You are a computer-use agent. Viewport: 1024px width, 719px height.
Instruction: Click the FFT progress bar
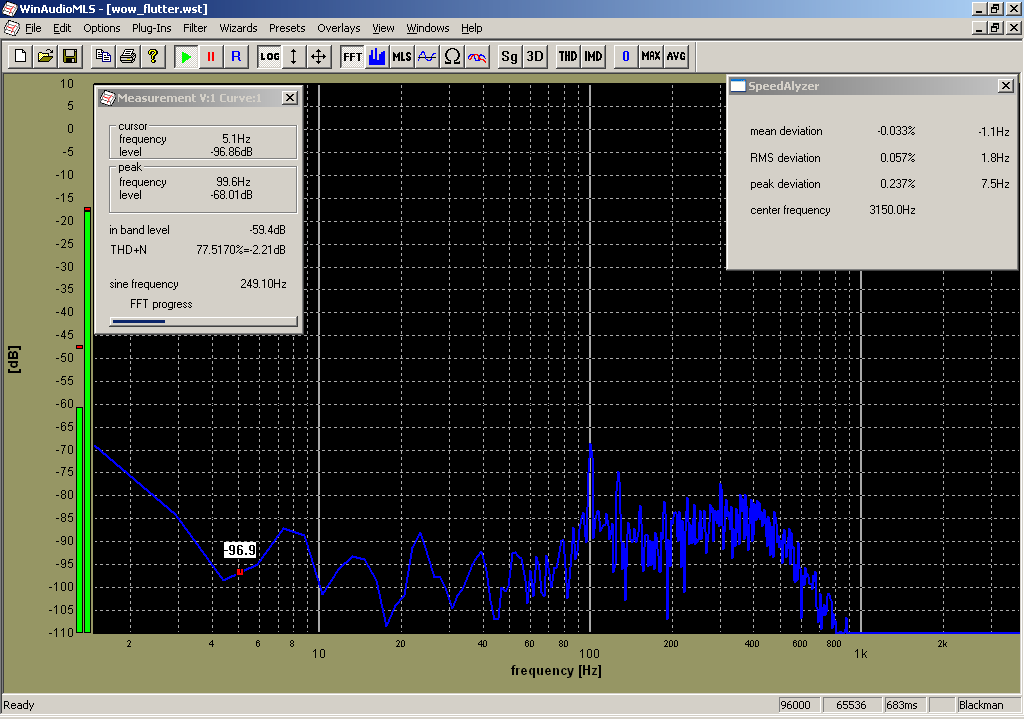coord(204,321)
